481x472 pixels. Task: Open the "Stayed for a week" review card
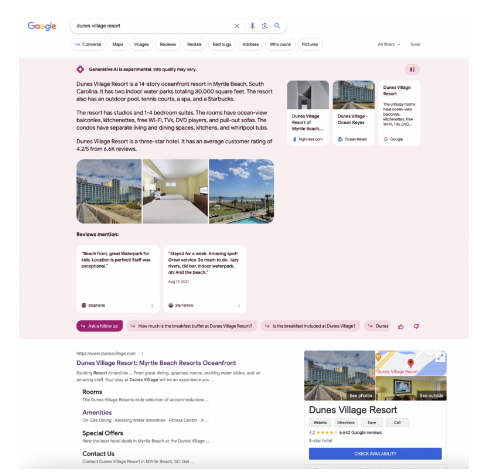[x=205, y=279]
